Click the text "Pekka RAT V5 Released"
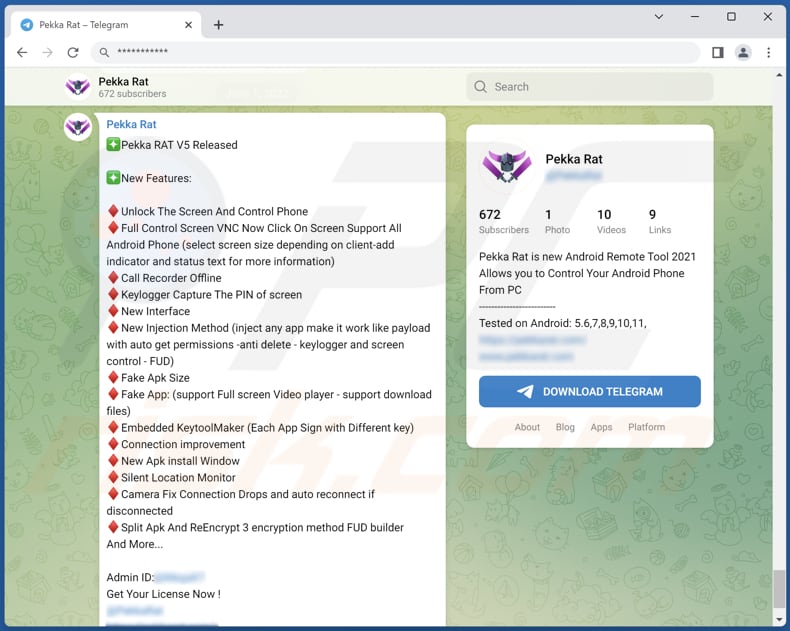Viewport: 790px width, 631px height. (179, 145)
